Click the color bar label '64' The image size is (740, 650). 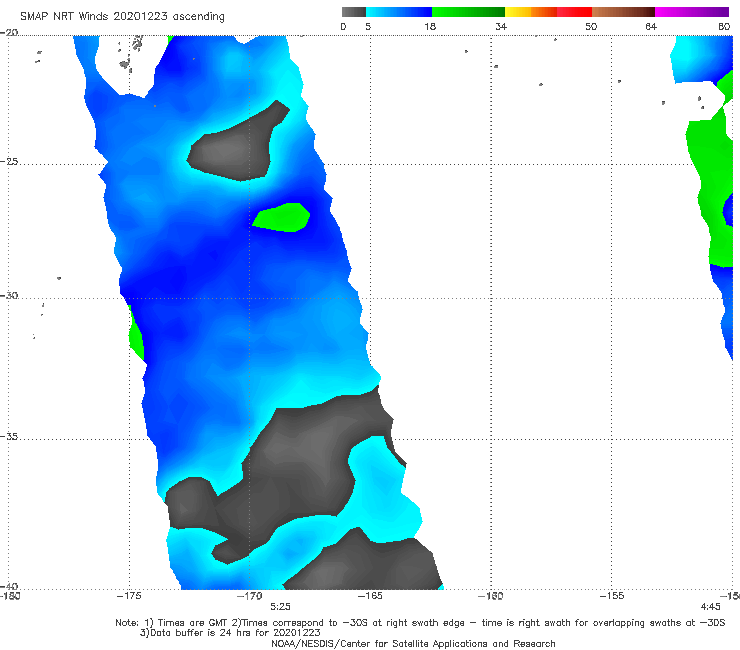(x=651, y=27)
